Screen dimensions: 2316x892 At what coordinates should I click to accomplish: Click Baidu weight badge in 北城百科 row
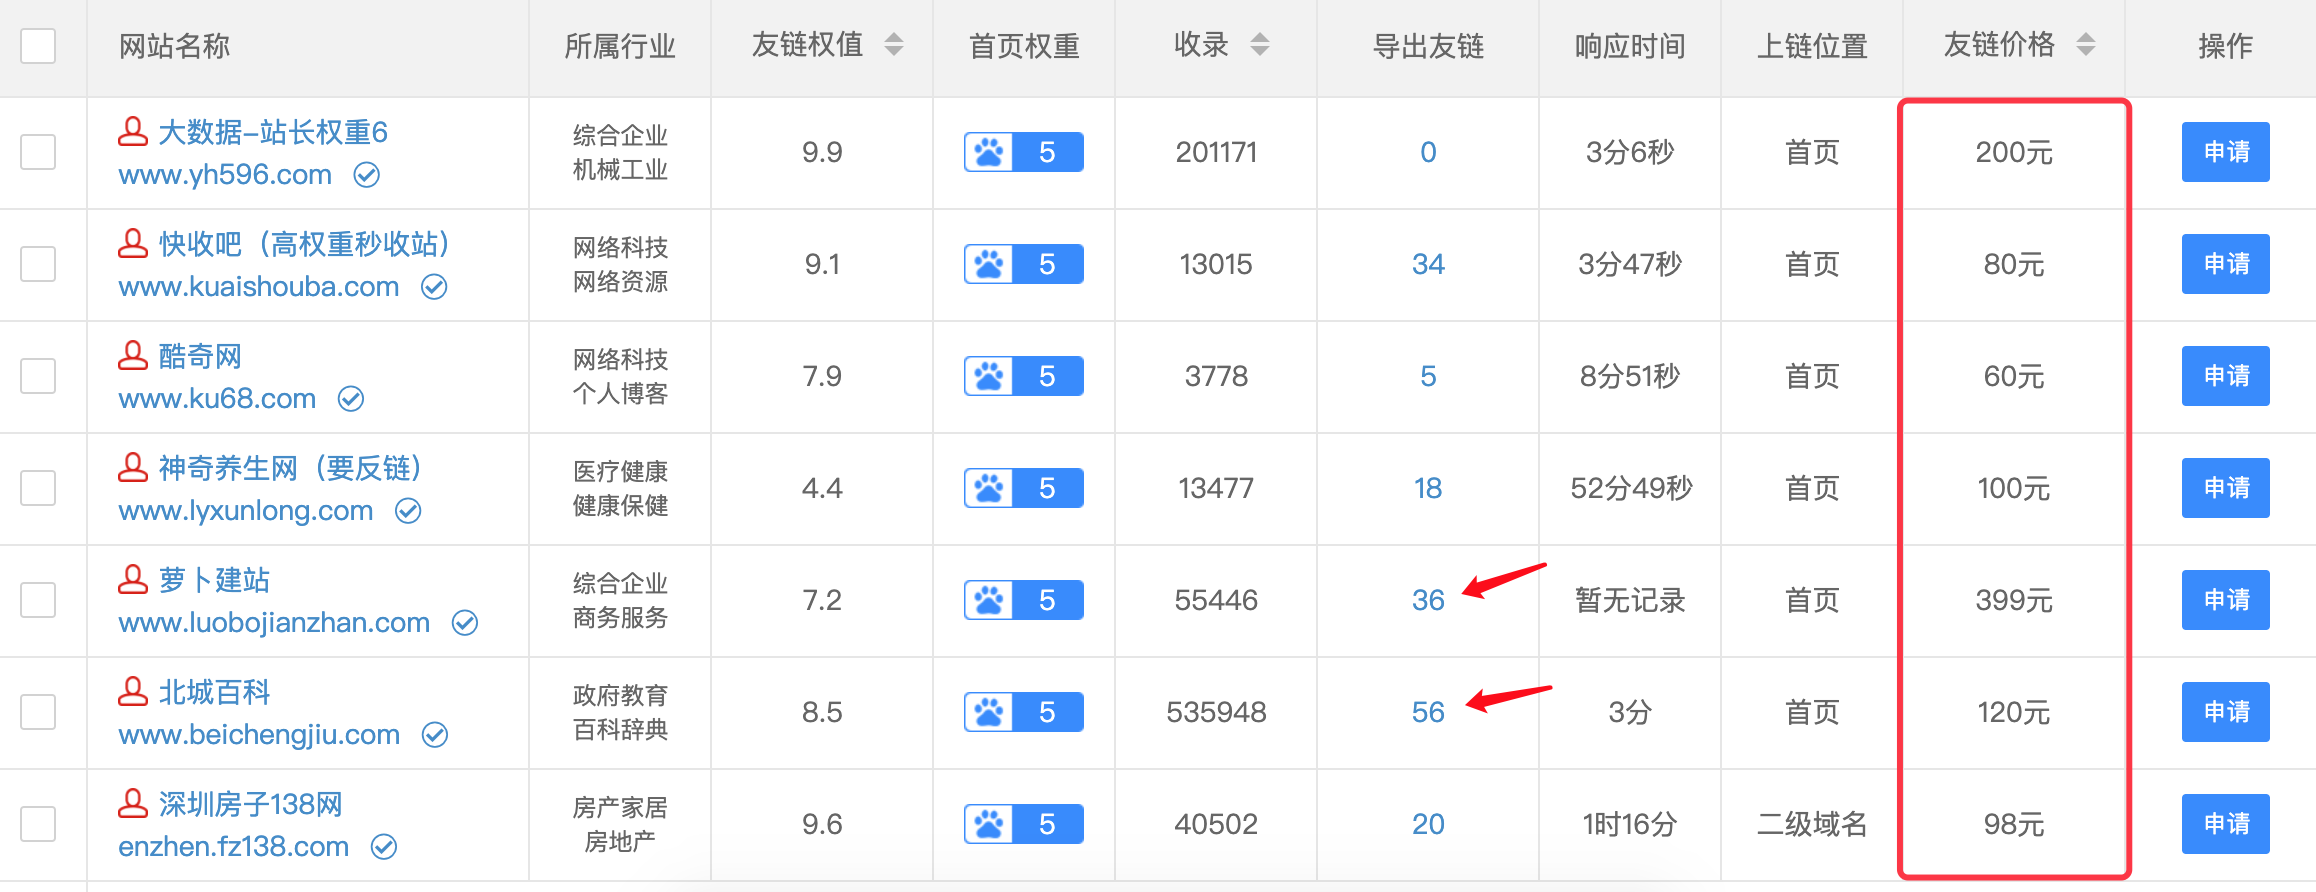(x=1023, y=712)
